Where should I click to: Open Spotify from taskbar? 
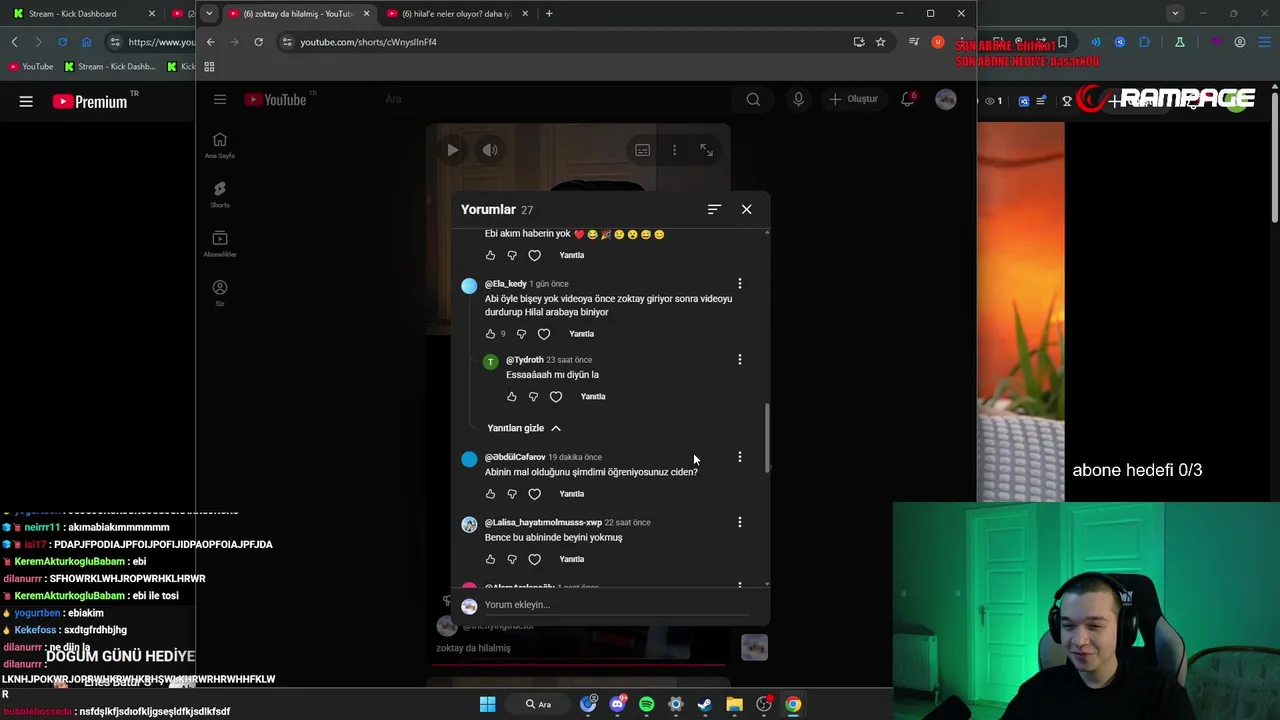(x=646, y=704)
